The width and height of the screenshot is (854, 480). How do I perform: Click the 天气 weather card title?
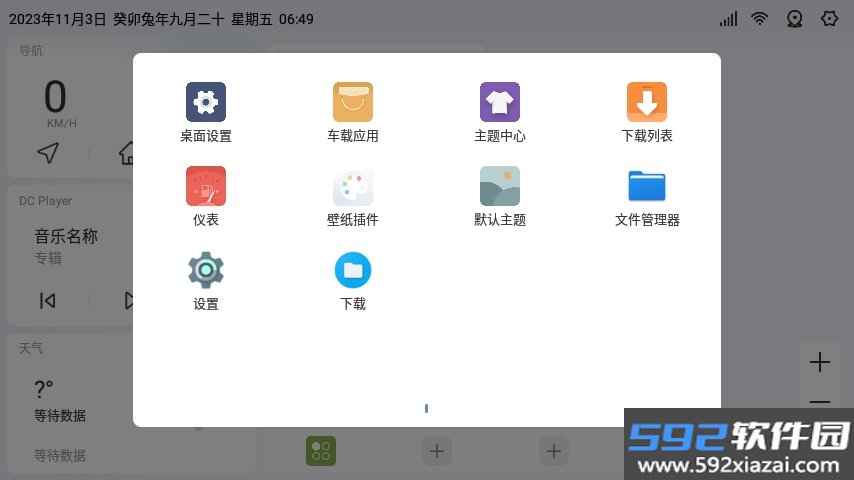pyautogui.click(x=30, y=348)
